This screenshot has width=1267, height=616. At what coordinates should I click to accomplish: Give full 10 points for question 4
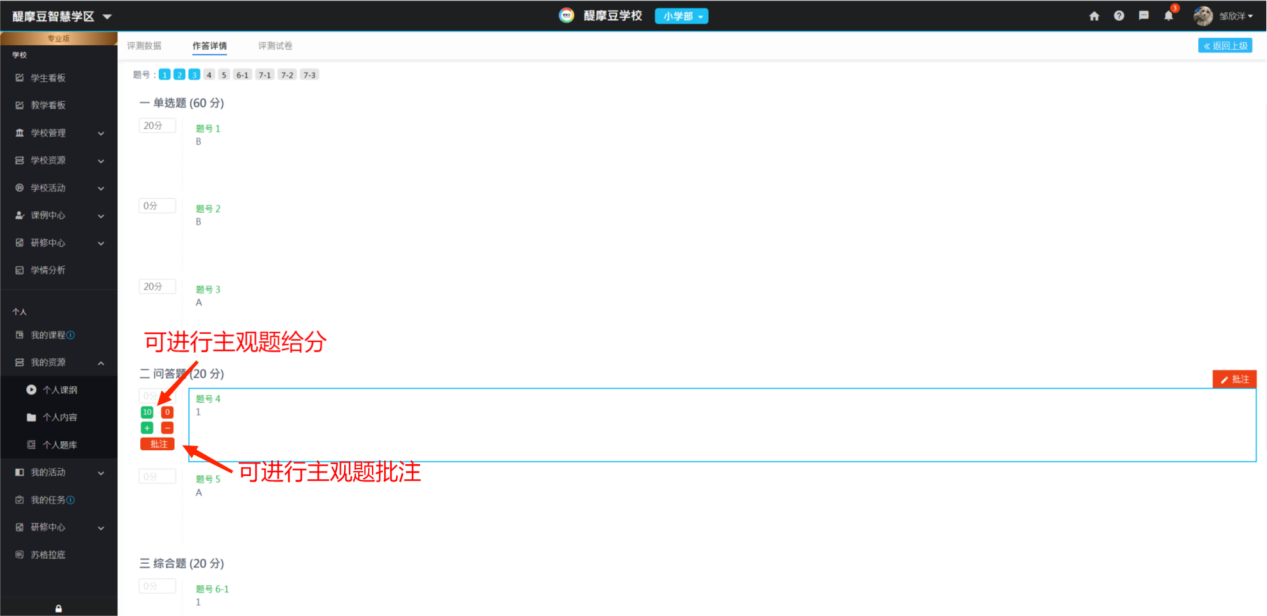click(147, 412)
